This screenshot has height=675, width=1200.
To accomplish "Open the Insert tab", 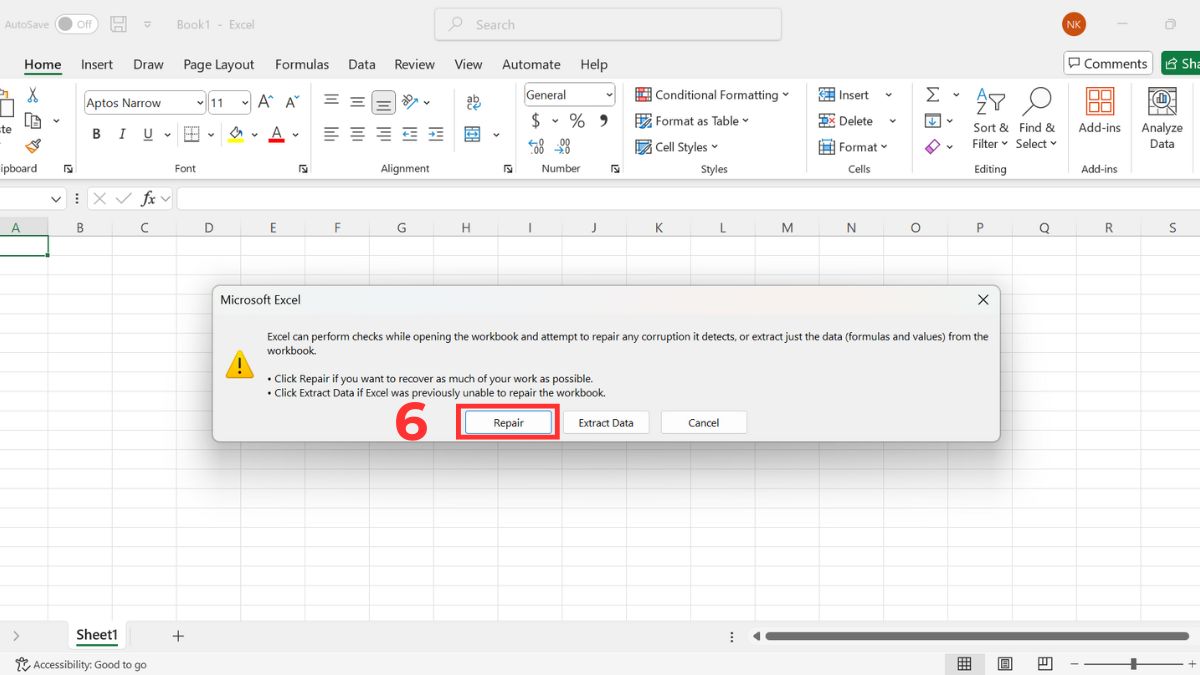I will point(97,64).
